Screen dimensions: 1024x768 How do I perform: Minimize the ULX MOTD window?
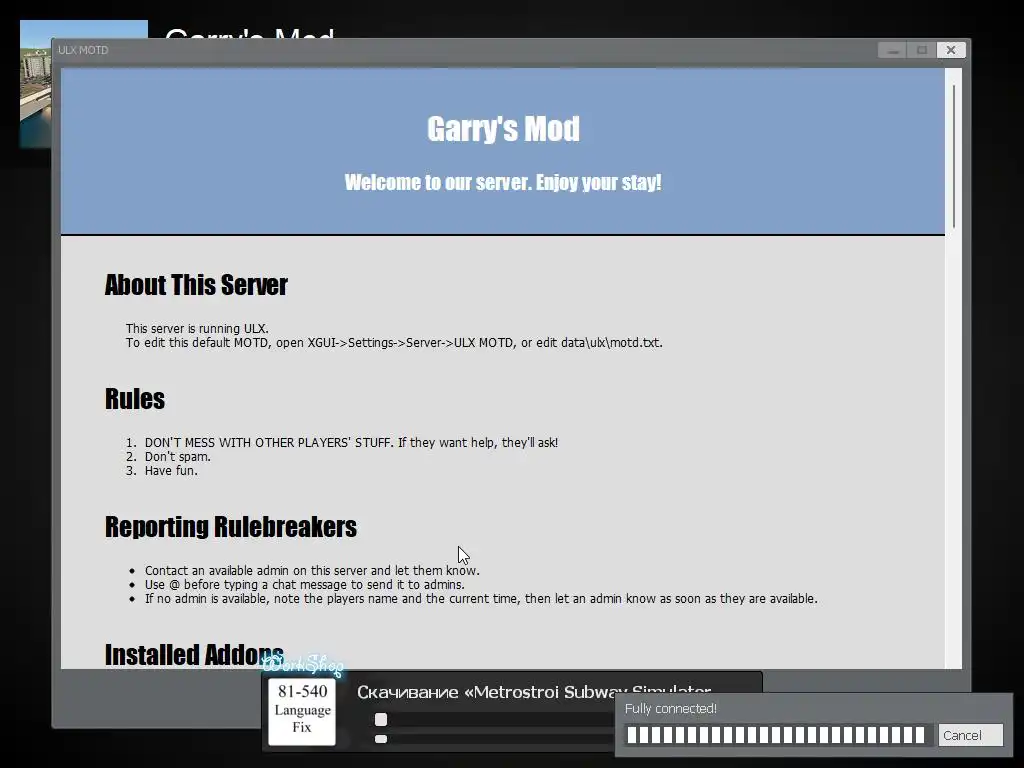tap(893, 50)
